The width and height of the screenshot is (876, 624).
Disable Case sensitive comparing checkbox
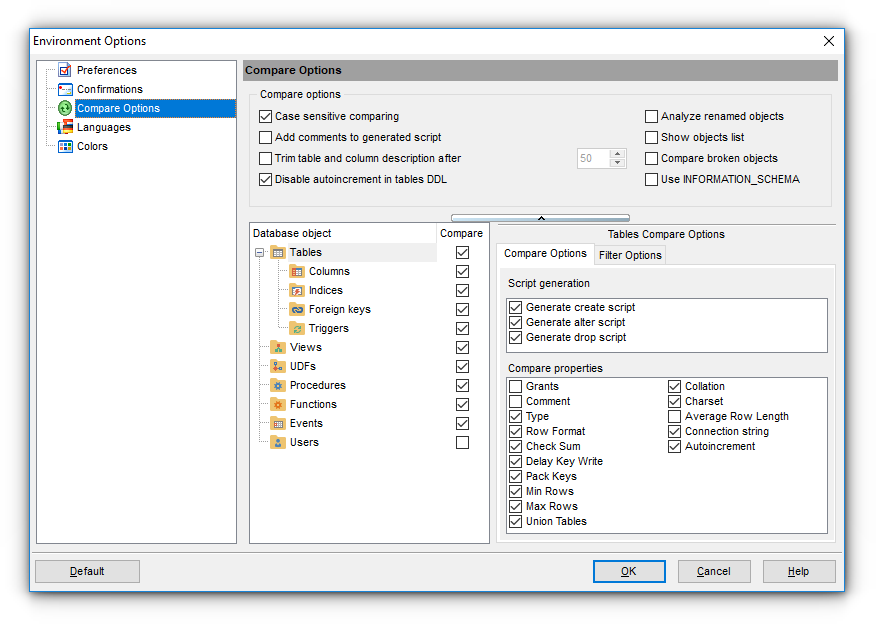click(x=266, y=117)
